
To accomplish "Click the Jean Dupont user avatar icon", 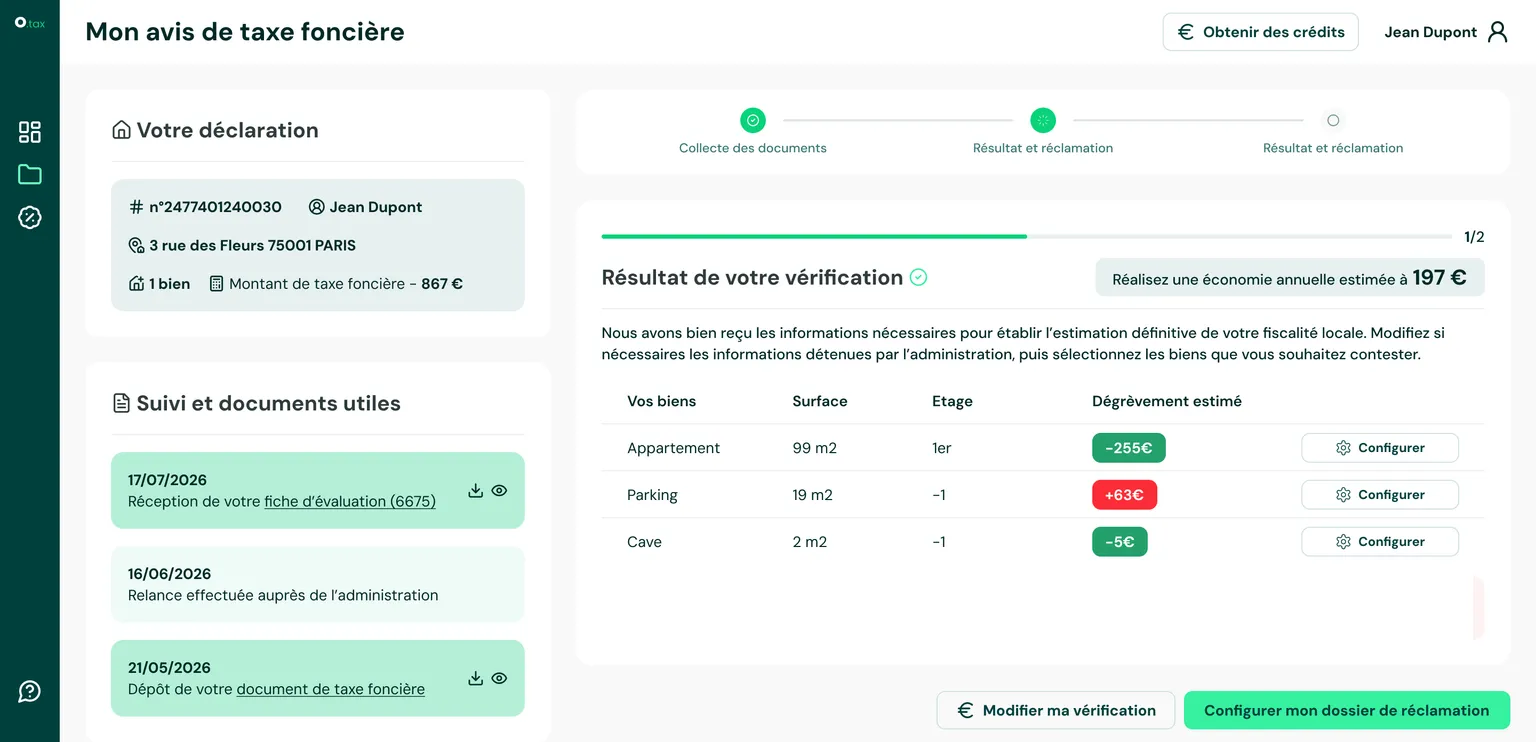I will (1497, 32).
